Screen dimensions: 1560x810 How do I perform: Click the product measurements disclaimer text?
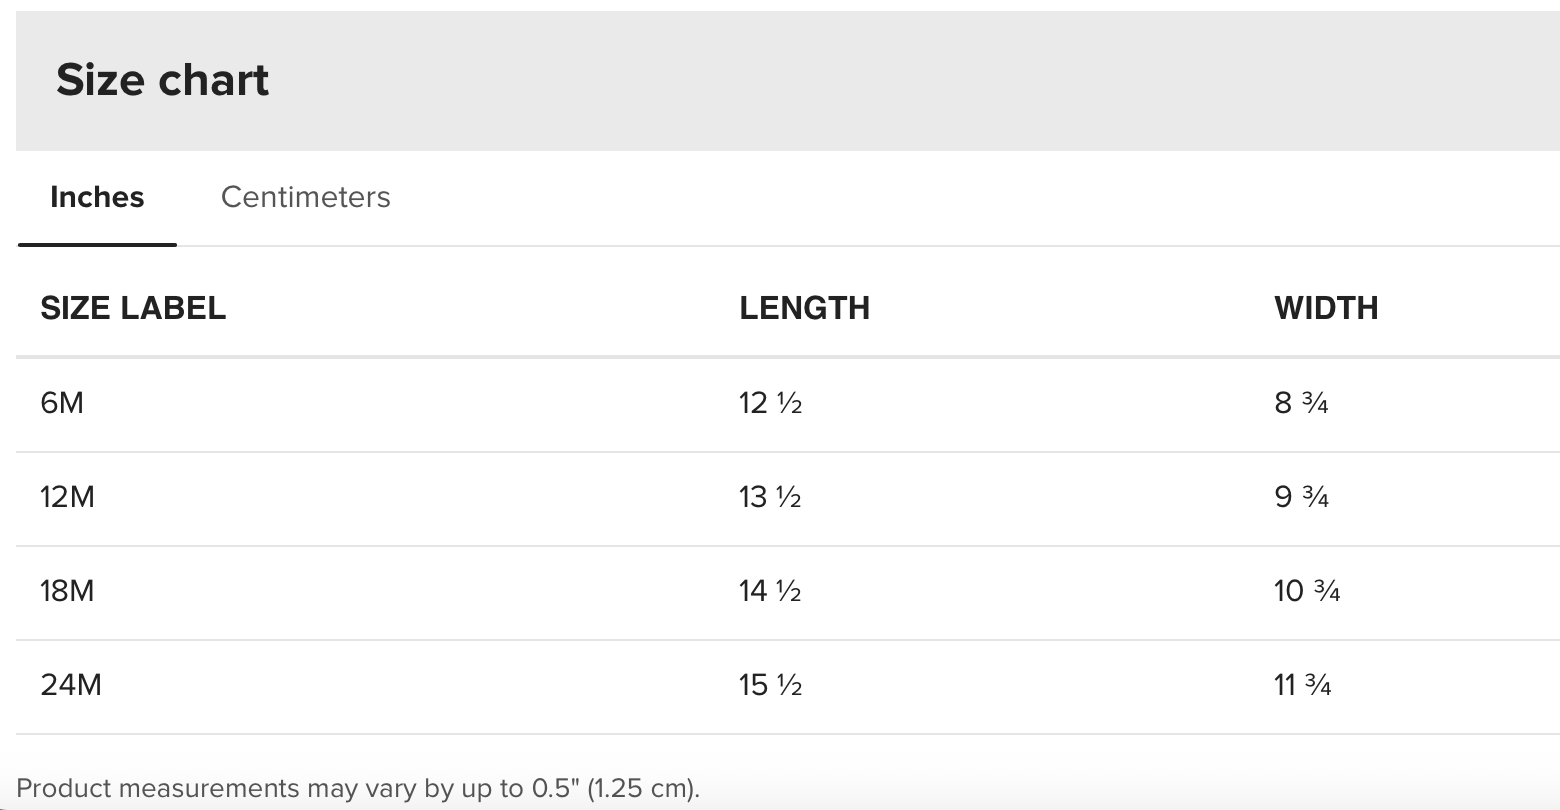pos(358,788)
